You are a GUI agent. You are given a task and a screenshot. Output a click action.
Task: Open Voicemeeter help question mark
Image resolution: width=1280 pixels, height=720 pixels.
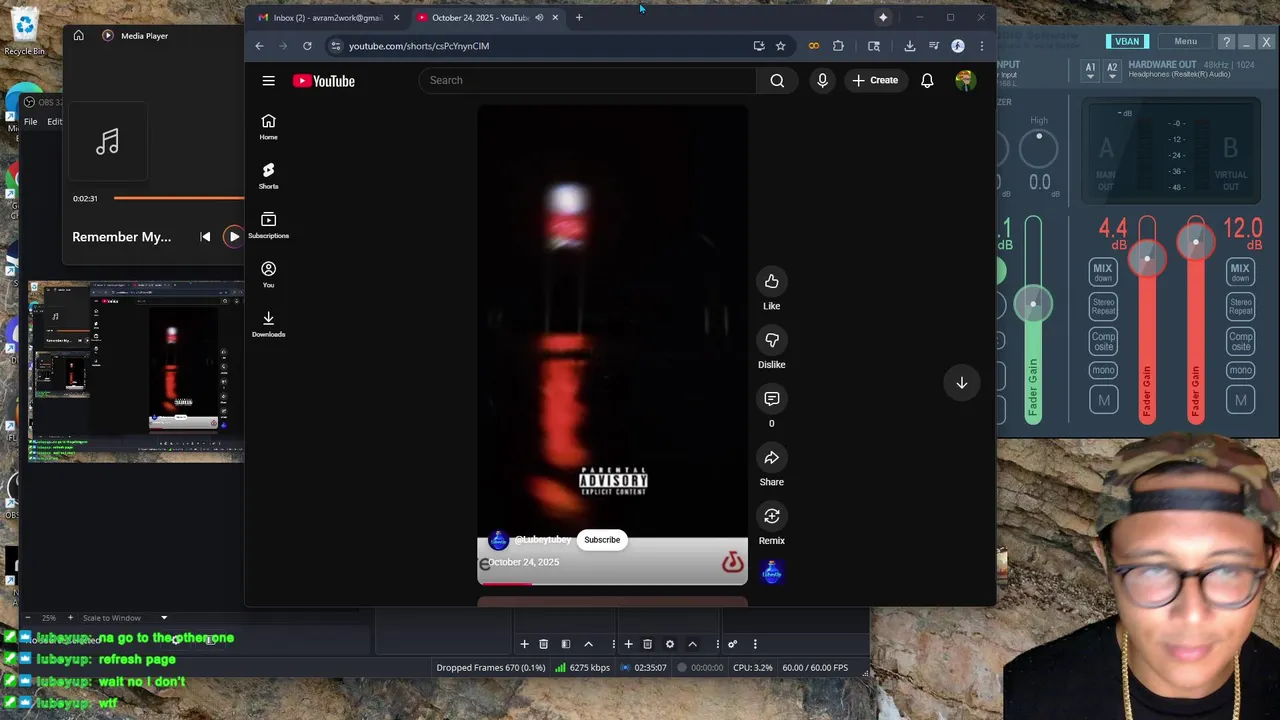pos(1226,42)
